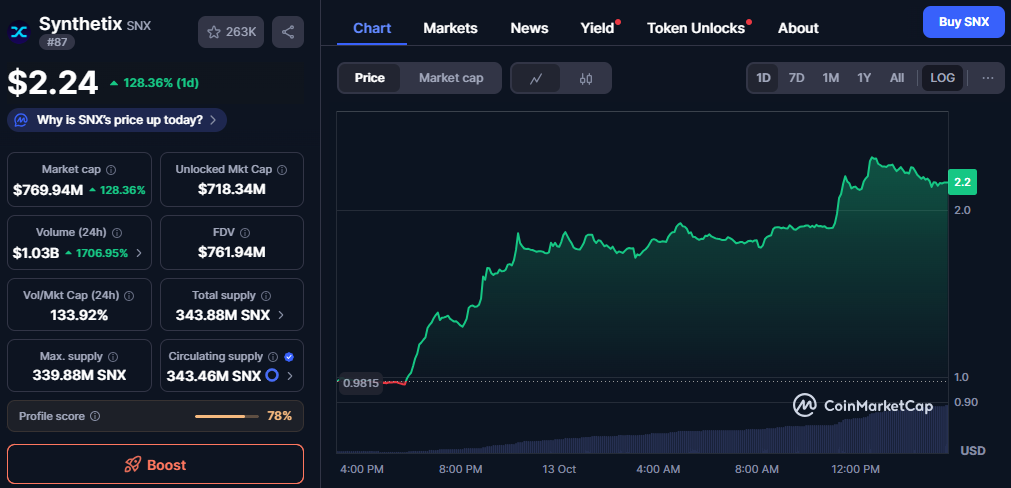
Task: Switch to the Token Unlocks tab
Action: pos(696,28)
